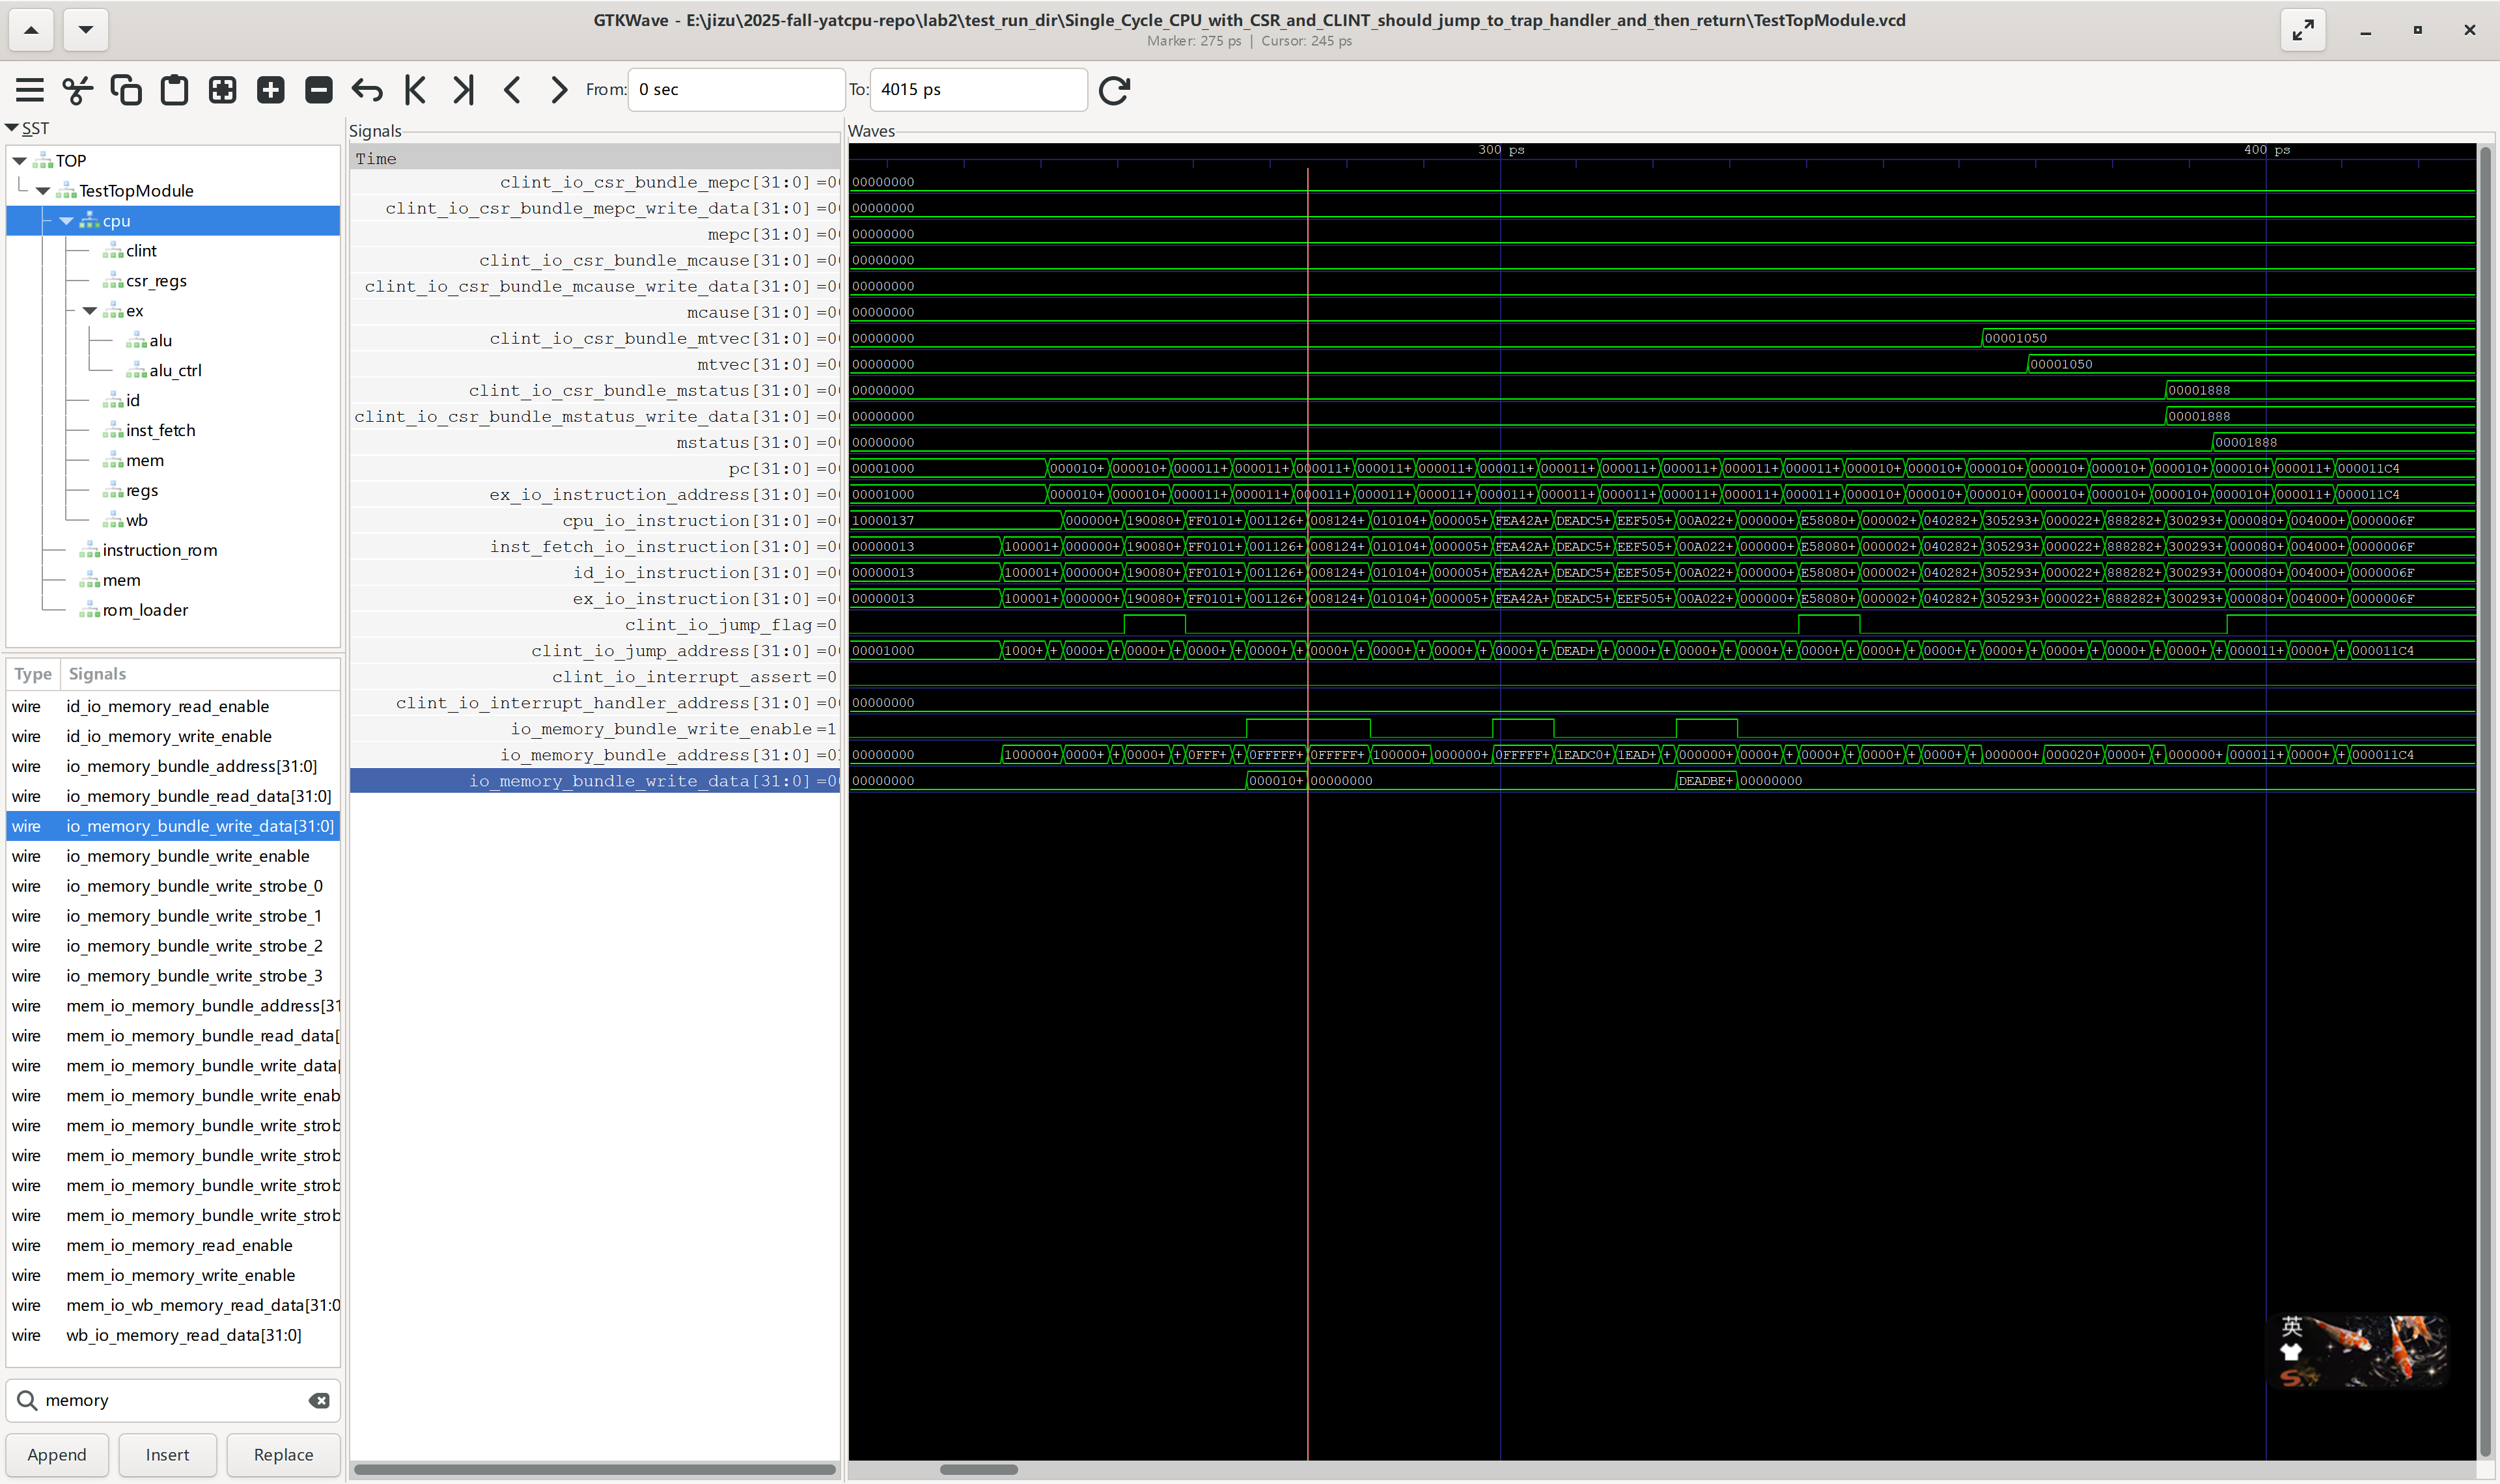Click the Zoom In plus icon
The width and height of the screenshot is (2500, 1484).
[270, 90]
